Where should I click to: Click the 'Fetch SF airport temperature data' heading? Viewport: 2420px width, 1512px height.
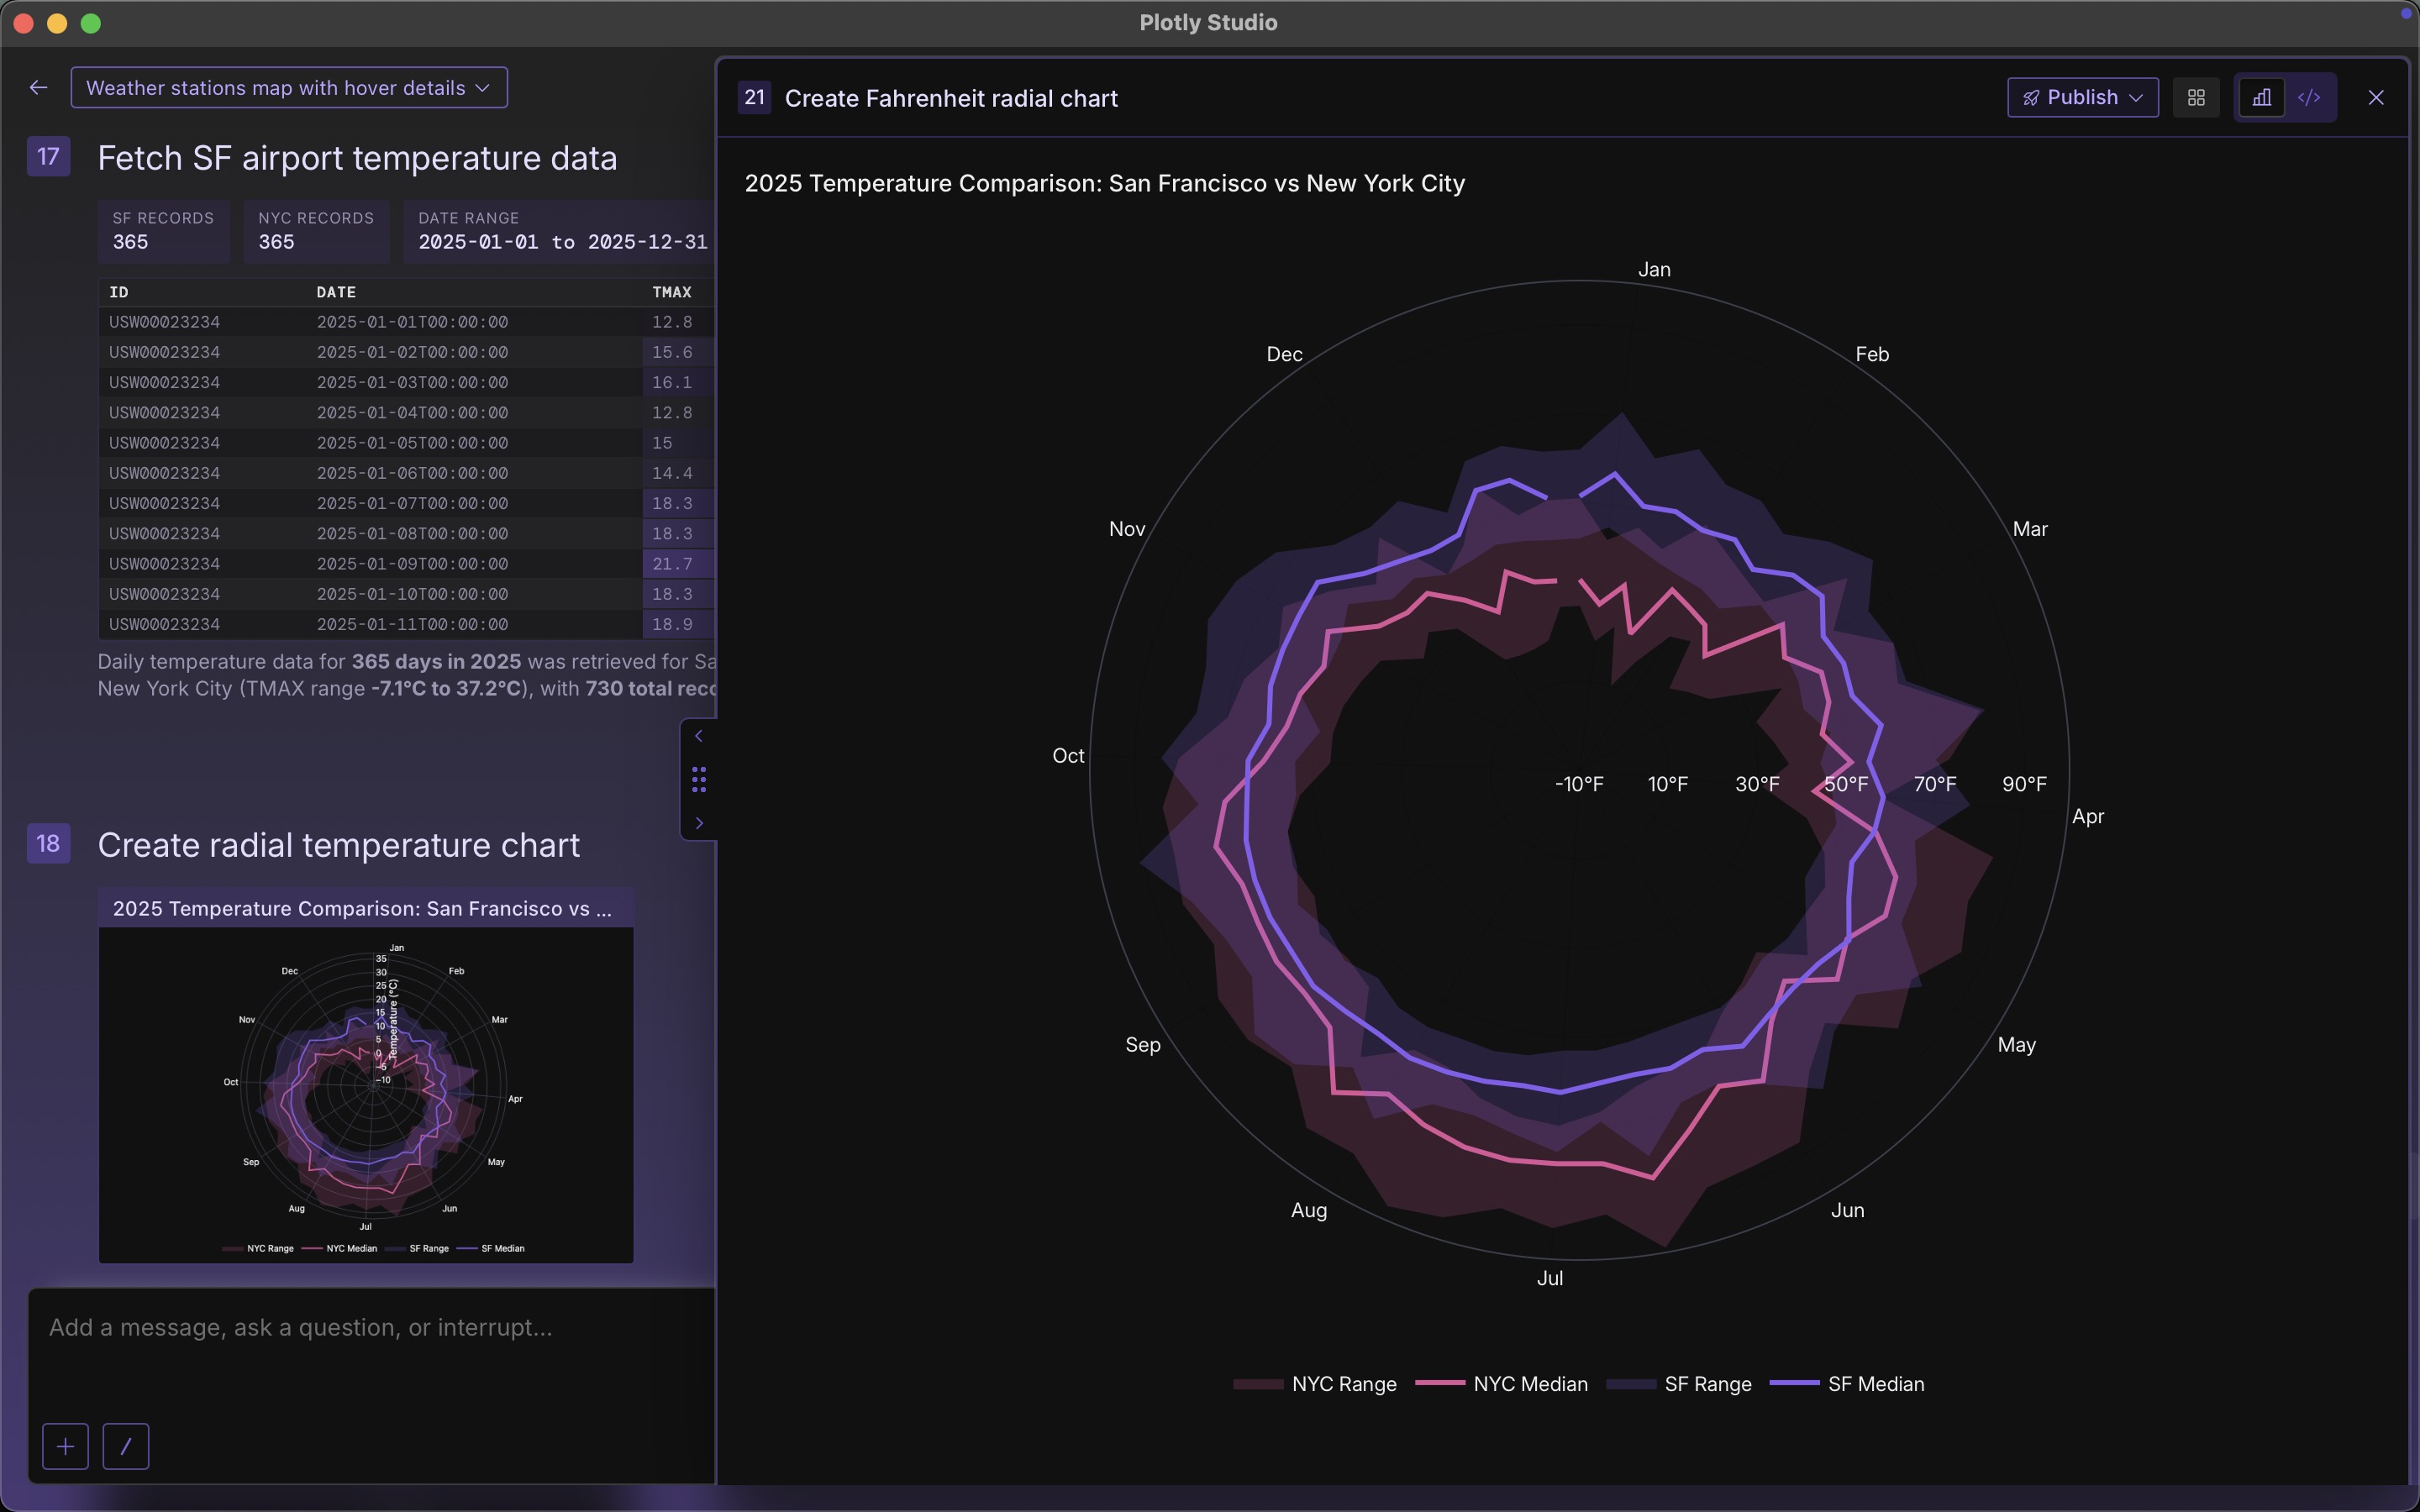pyautogui.click(x=357, y=158)
